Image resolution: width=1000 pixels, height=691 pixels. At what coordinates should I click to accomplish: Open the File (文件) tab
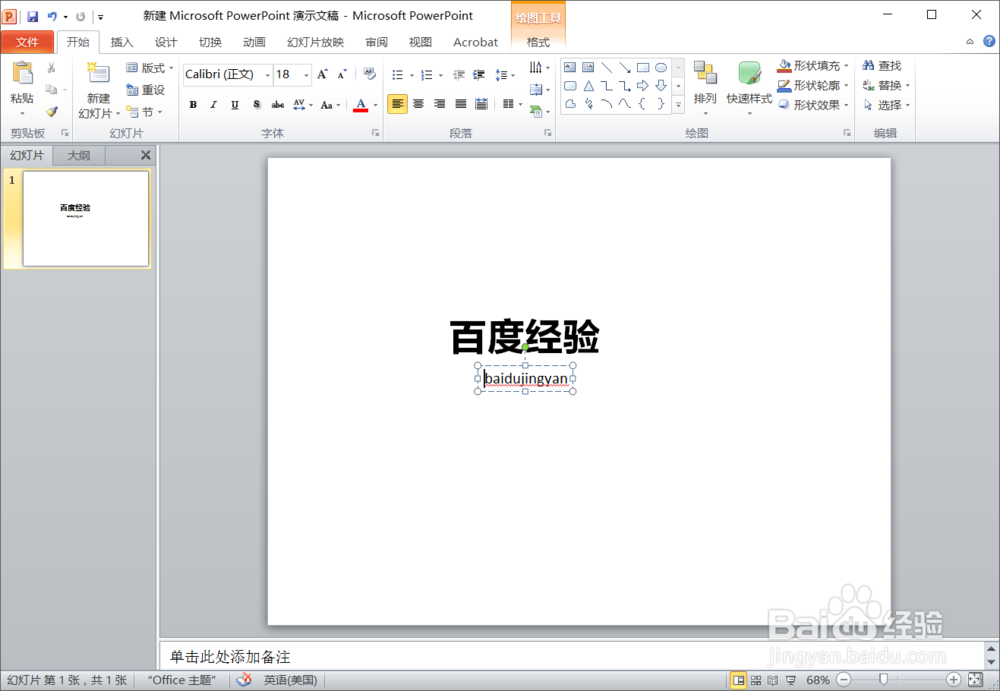point(27,42)
